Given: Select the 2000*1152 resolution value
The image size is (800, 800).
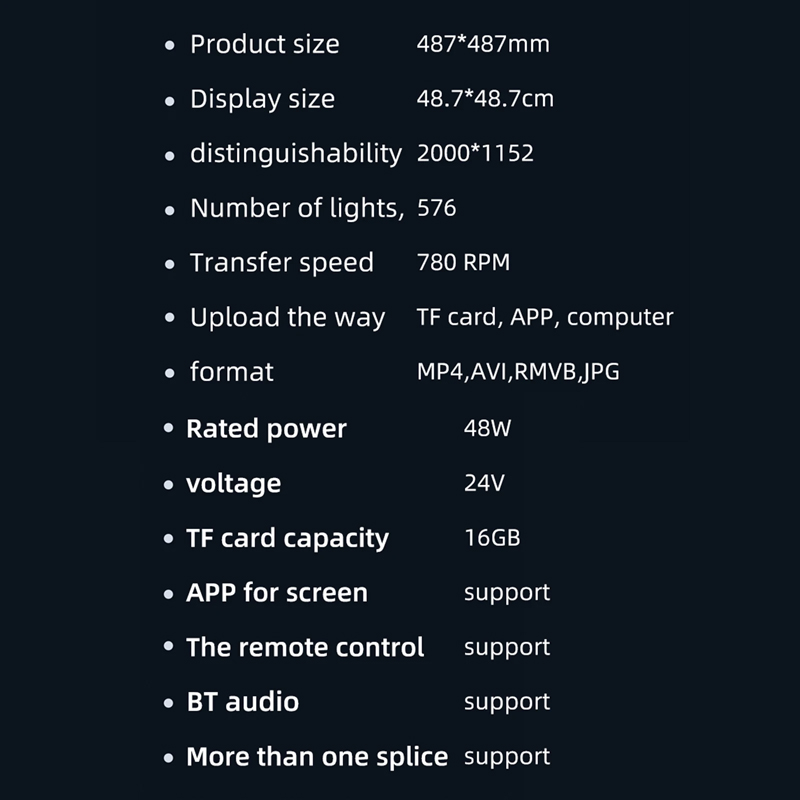Looking at the screenshot, I should point(475,153).
